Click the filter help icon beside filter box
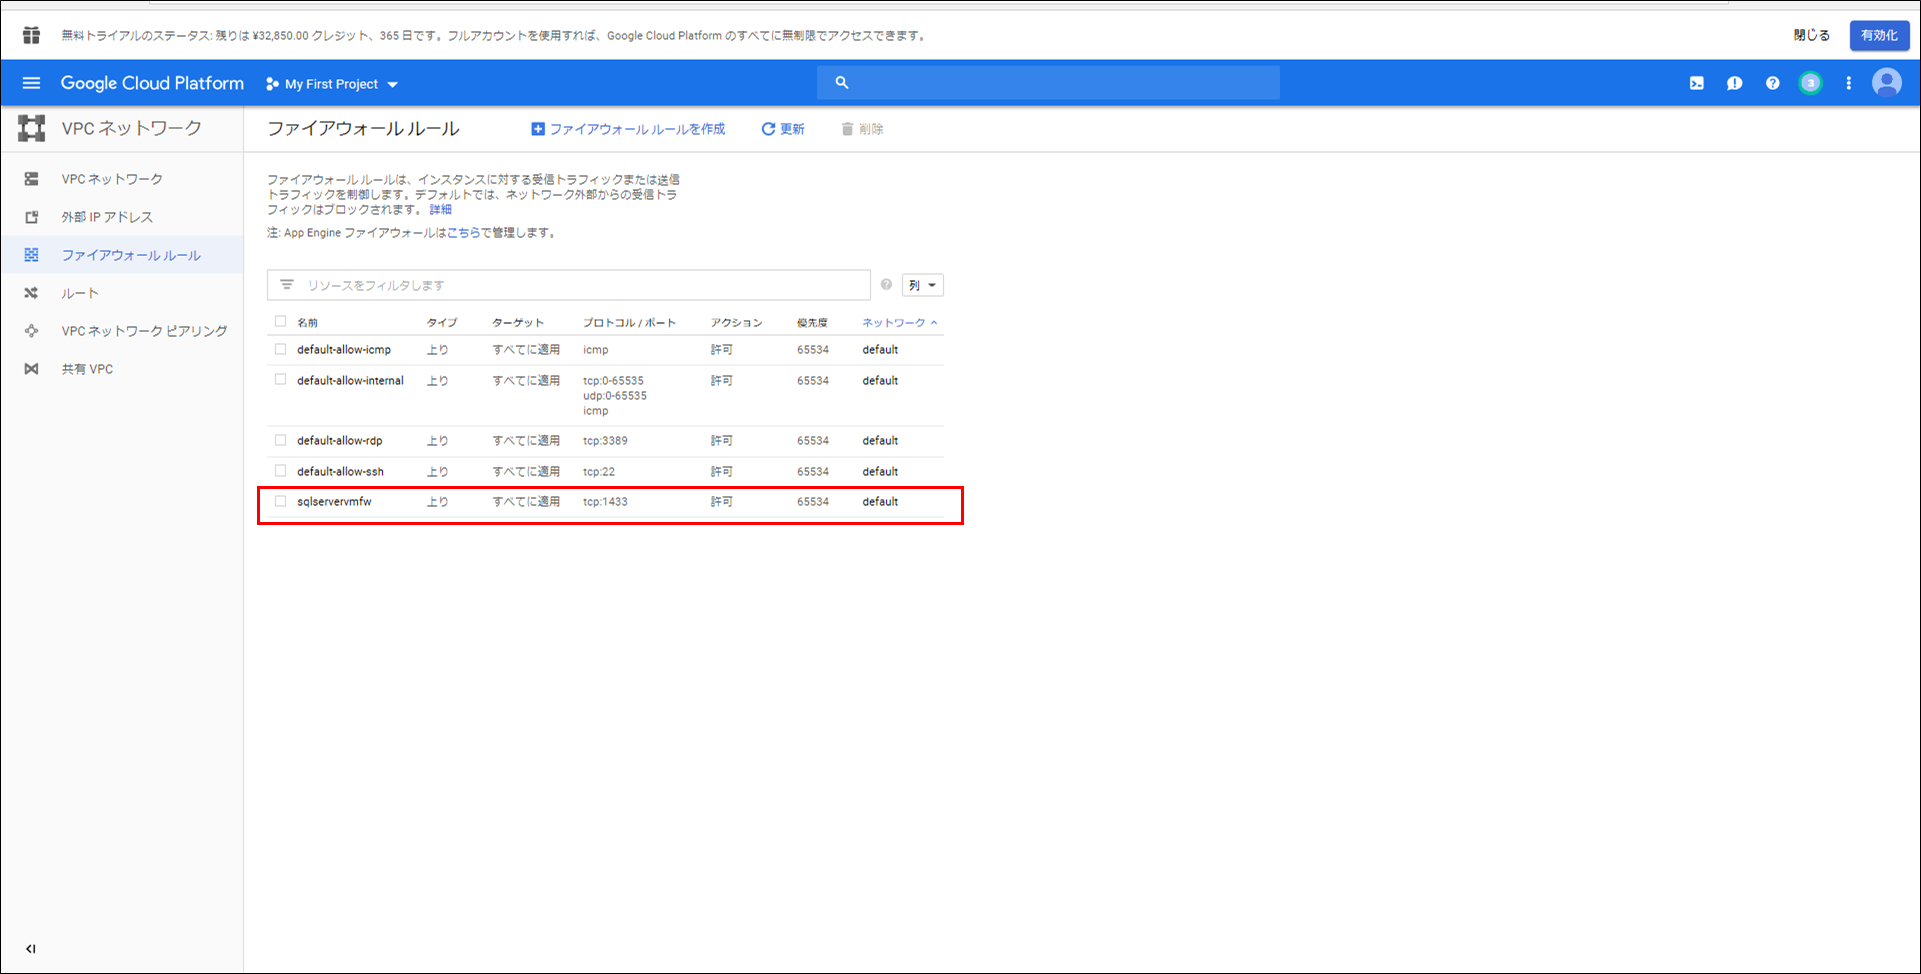The height and width of the screenshot is (974, 1921). coord(886,285)
